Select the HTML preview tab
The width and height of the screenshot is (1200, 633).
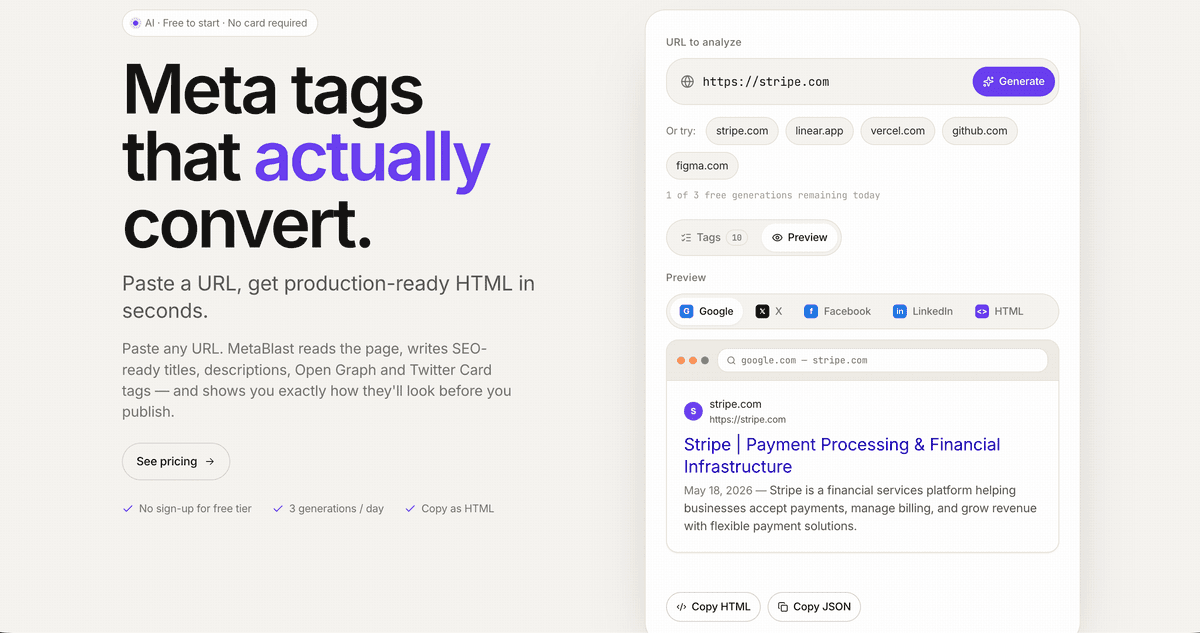click(x=999, y=311)
